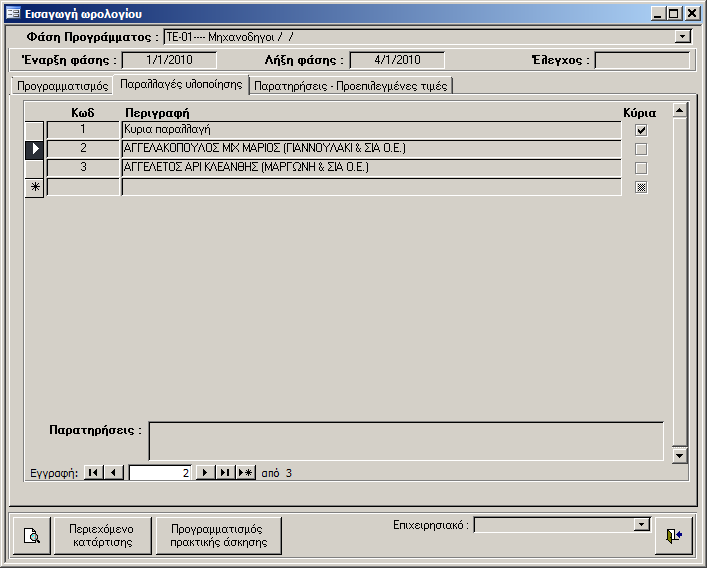Go to next record navigation button
Image resolution: width=707 pixels, height=568 pixels.
click(205, 473)
